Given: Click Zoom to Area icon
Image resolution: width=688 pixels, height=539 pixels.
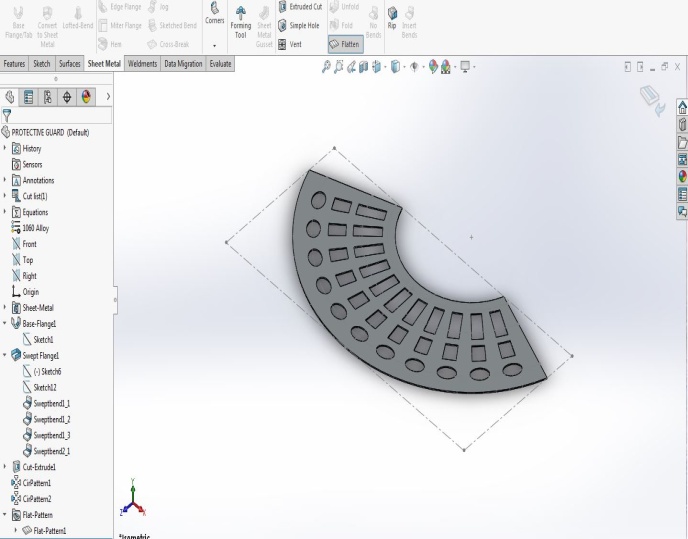Looking at the screenshot, I should point(338,67).
